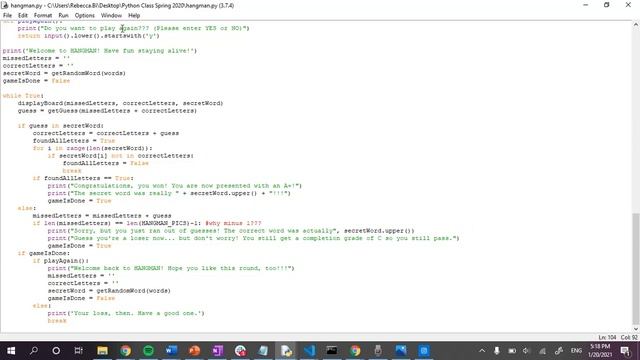This screenshot has height=360, width=640.
Task: Open Microsoft Word from the taskbar
Action: [171, 351]
